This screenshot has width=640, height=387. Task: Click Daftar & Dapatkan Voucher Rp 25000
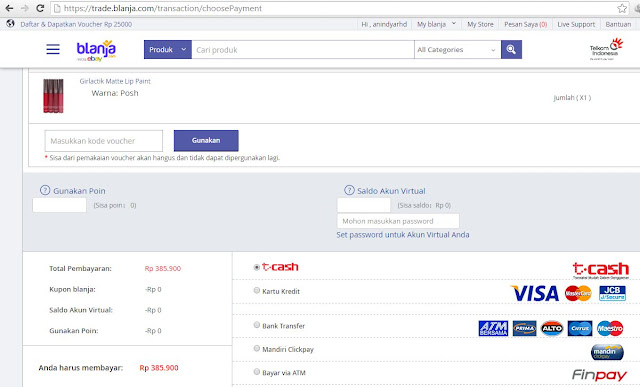click(x=76, y=24)
